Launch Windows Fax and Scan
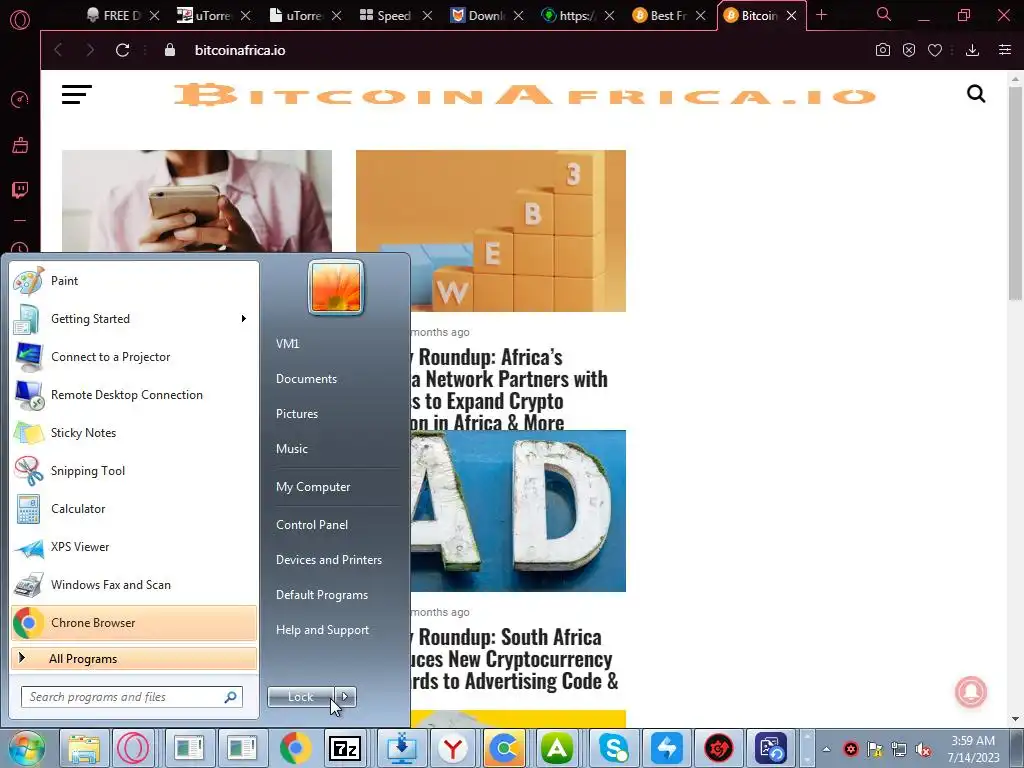This screenshot has height=768, width=1024. pos(134,584)
